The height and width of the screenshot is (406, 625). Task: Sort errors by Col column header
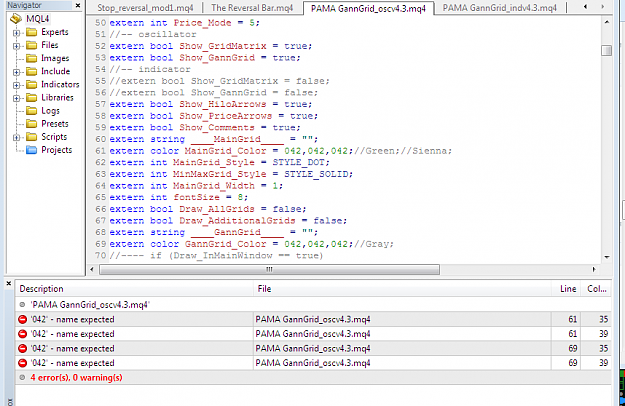pyautogui.click(x=596, y=289)
